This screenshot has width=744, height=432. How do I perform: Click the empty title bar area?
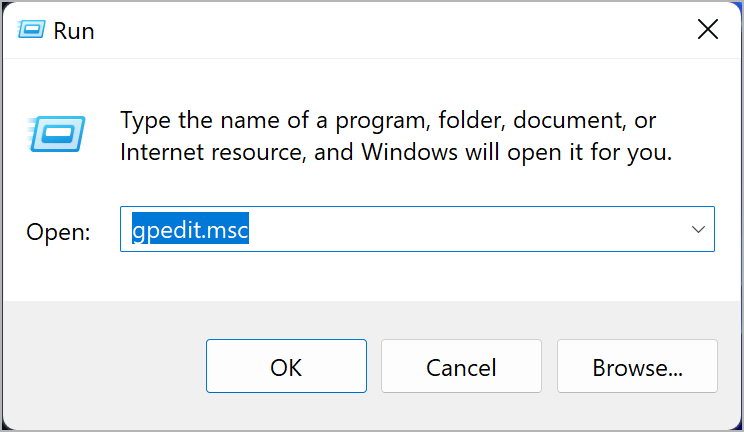point(380,30)
